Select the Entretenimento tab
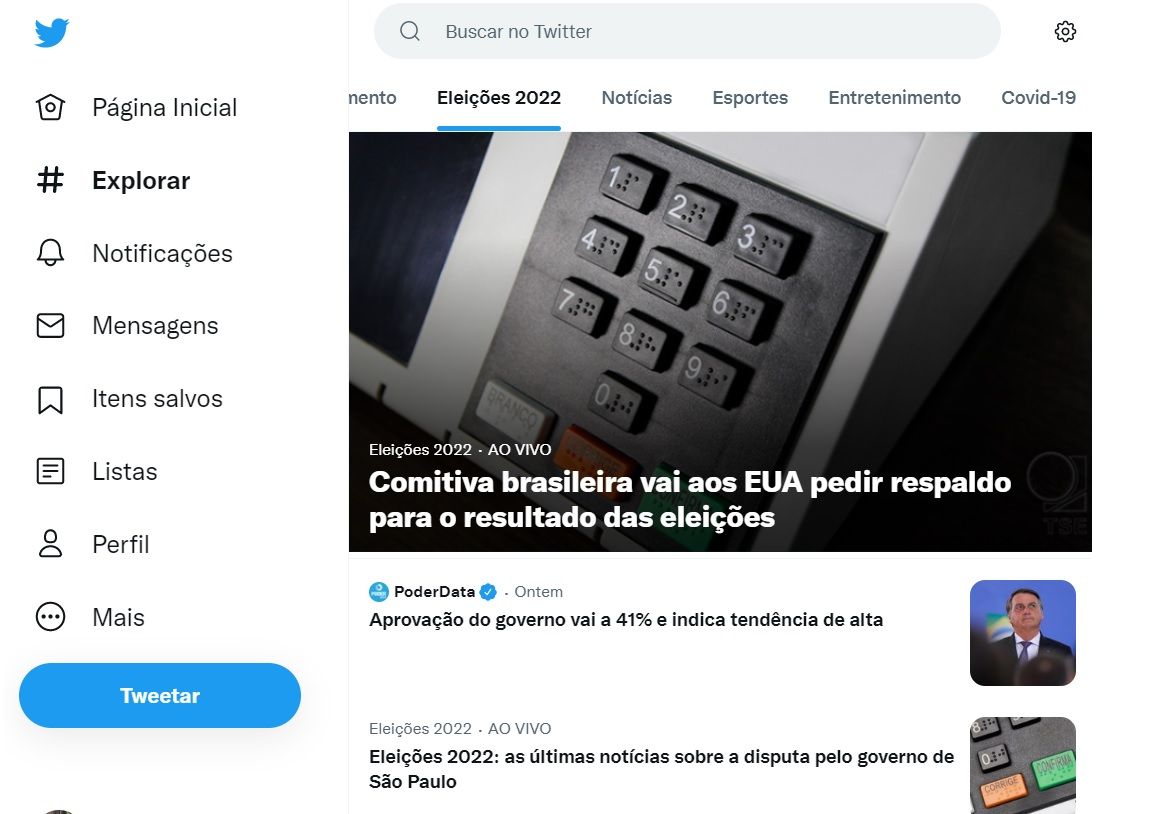The image size is (1152, 814). point(894,98)
